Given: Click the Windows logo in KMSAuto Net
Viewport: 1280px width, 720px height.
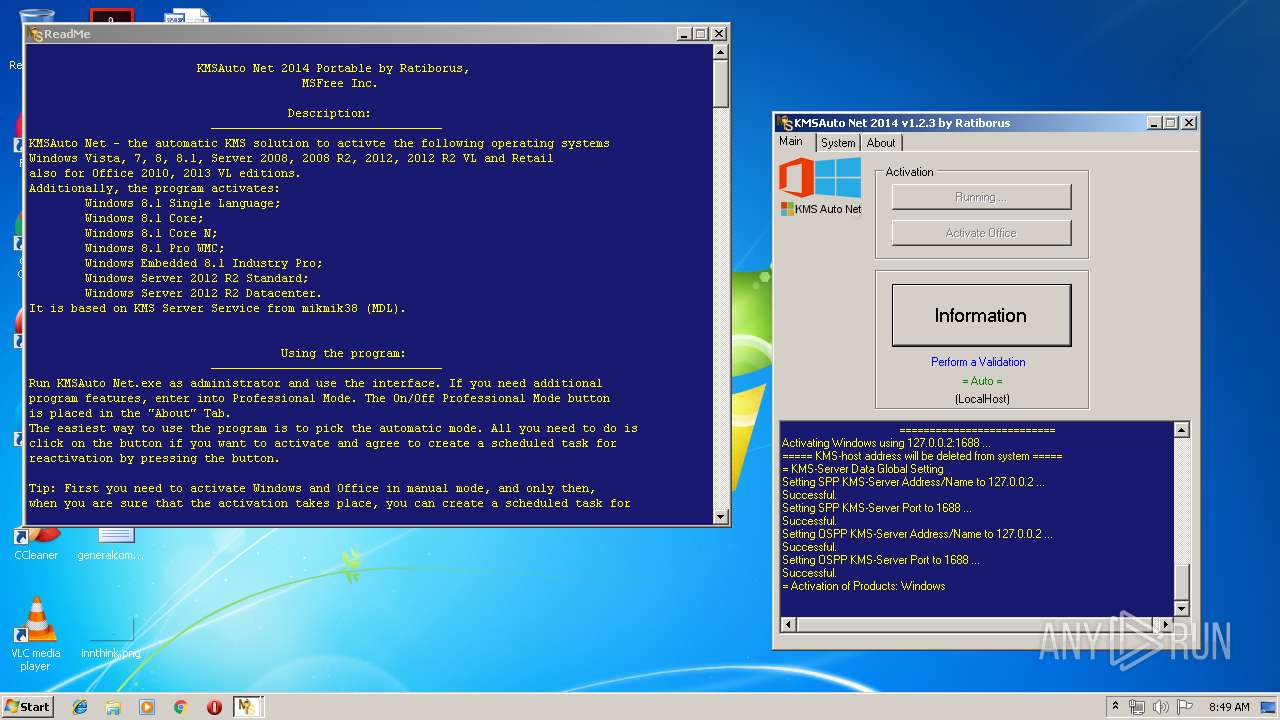Looking at the screenshot, I should point(838,178).
